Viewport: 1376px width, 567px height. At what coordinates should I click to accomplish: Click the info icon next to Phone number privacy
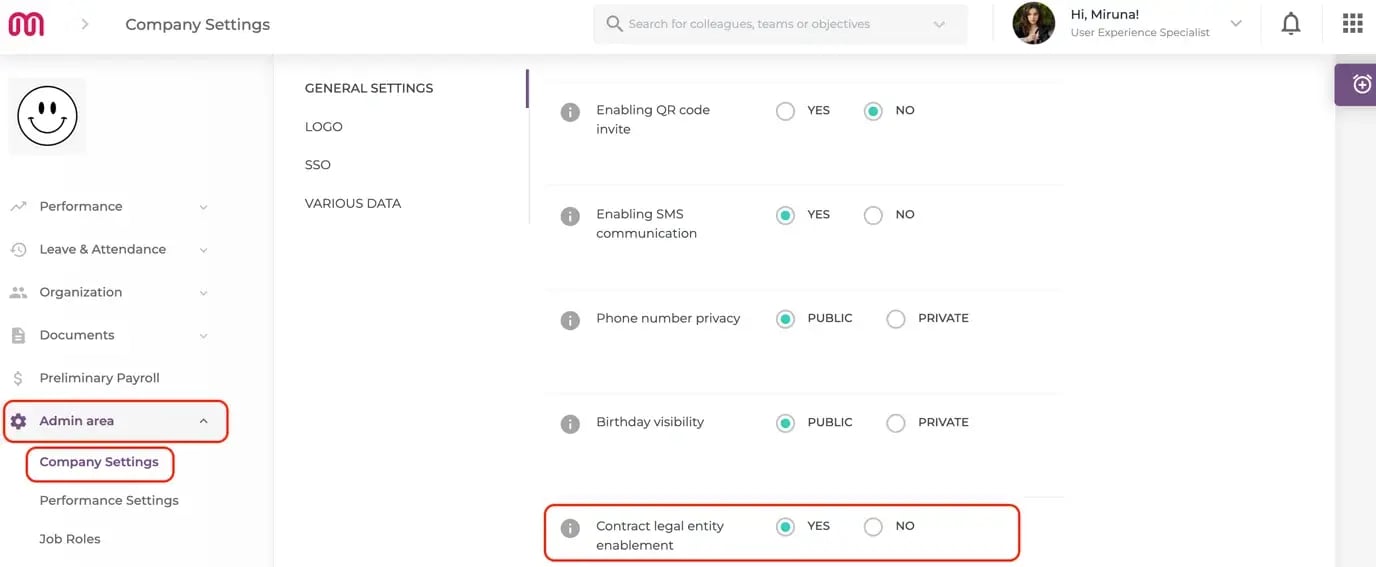pos(570,320)
